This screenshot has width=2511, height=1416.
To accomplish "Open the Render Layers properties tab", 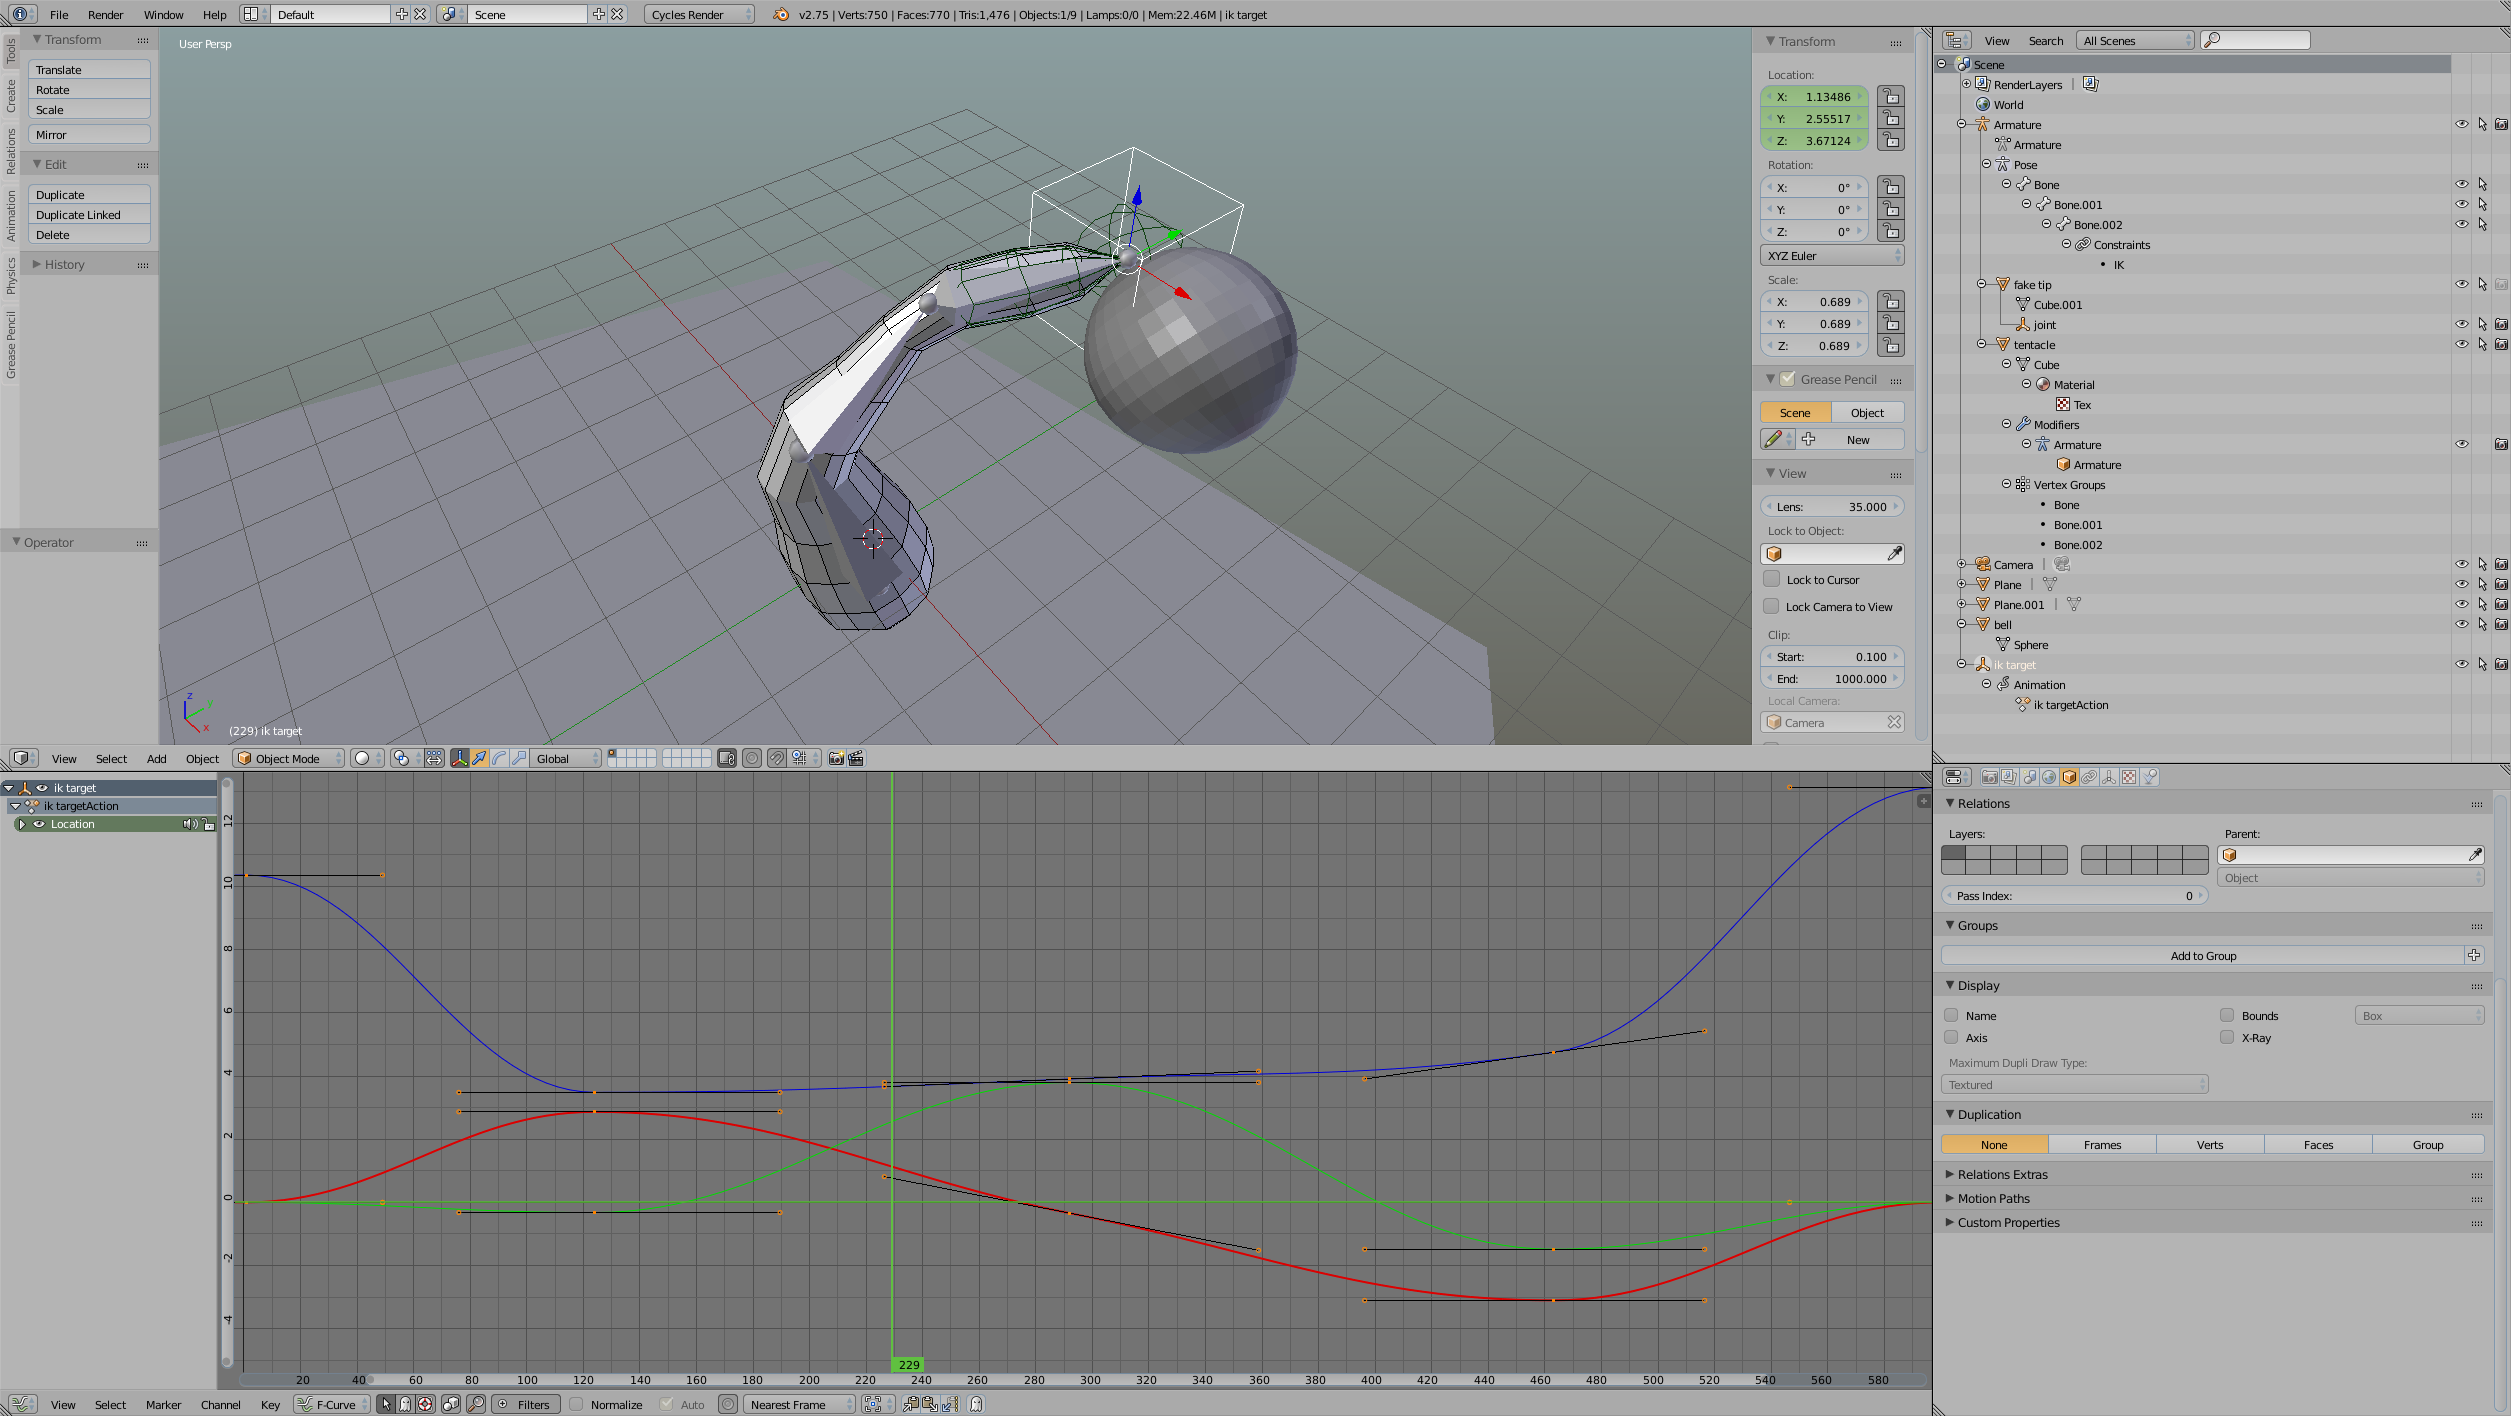I will 2009,777.
